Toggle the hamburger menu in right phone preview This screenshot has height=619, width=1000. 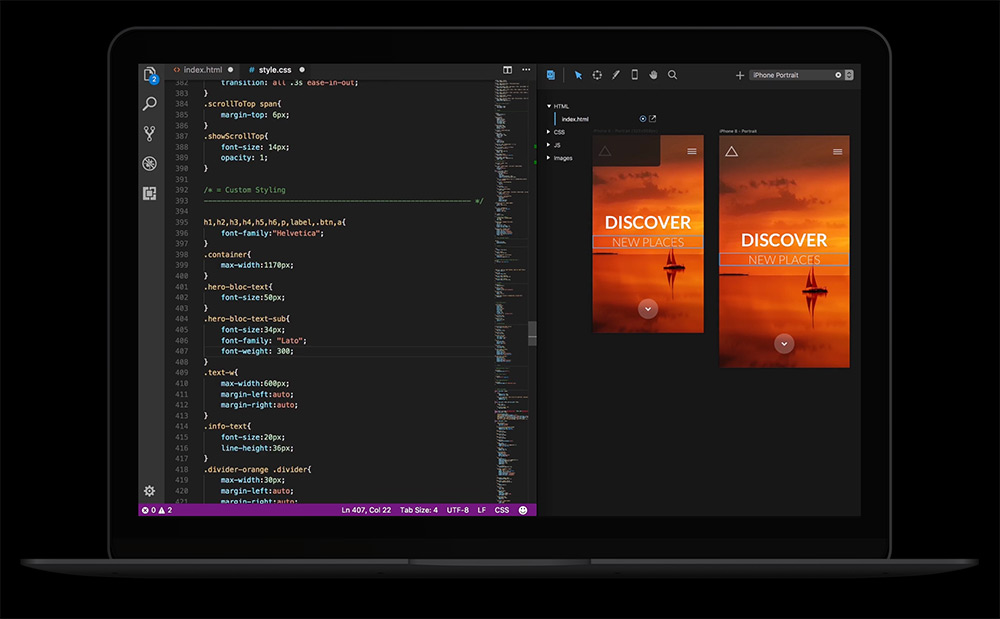point(837,152)
